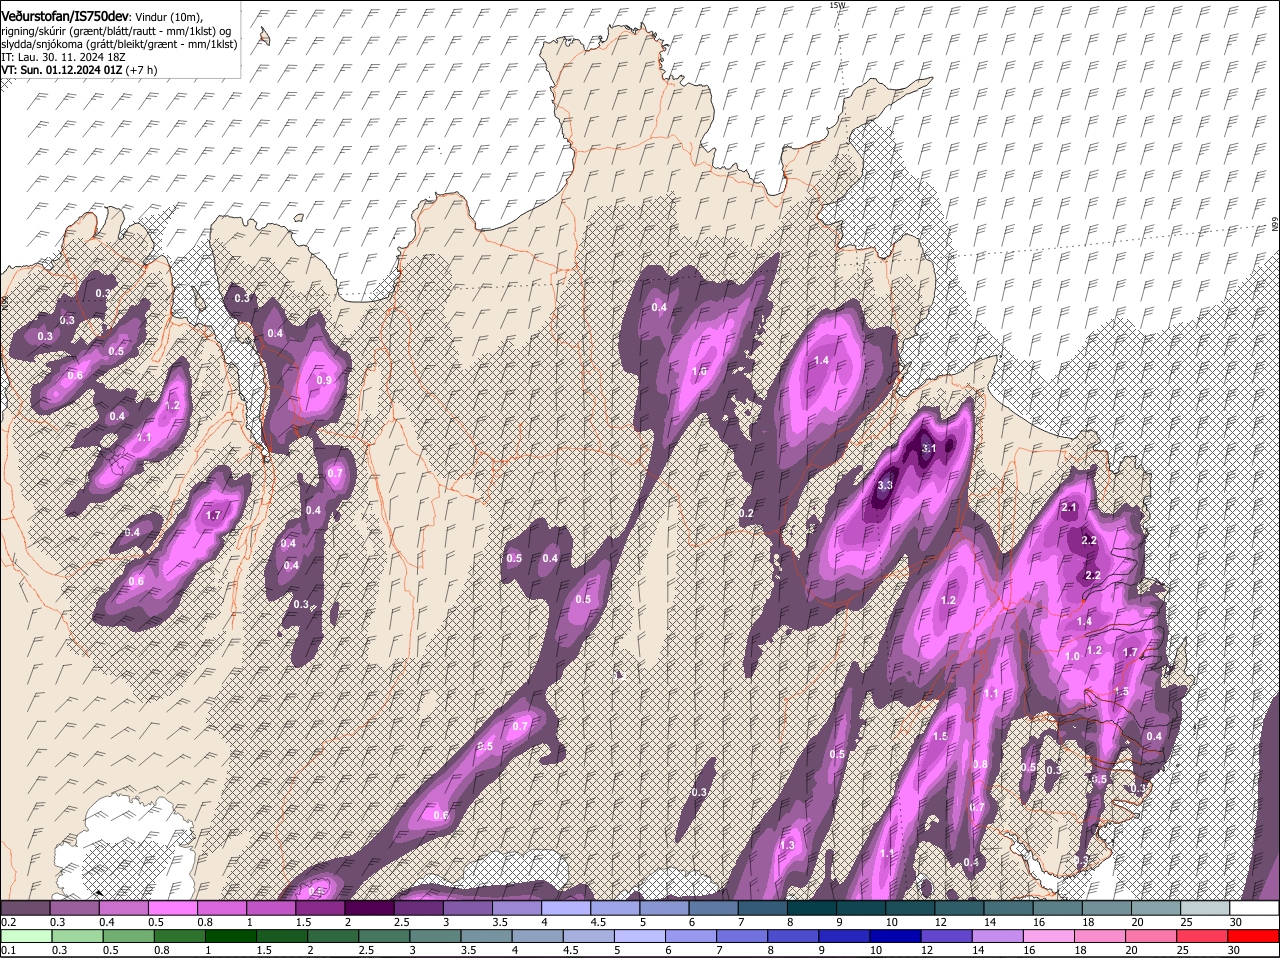1280x958 pixels.
Task: Click the red swatch ending the lower legend
Action: pos(1253,936)
